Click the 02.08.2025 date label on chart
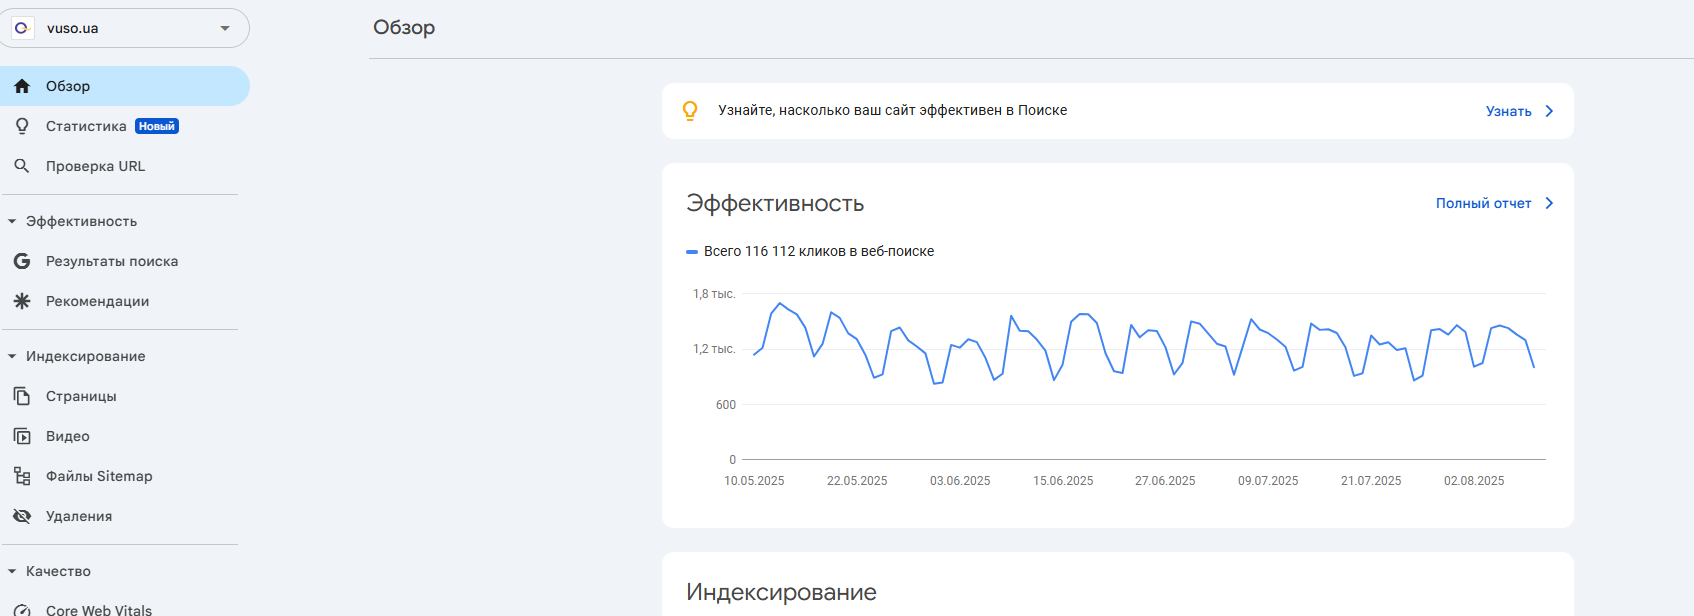This screenshot has height=616, width=1694. pos(1474,481)
